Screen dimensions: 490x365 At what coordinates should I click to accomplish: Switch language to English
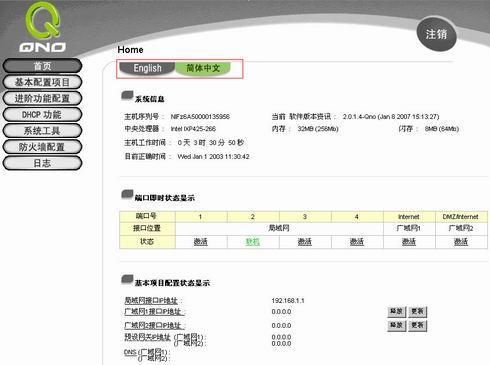(x=147, y=68)
